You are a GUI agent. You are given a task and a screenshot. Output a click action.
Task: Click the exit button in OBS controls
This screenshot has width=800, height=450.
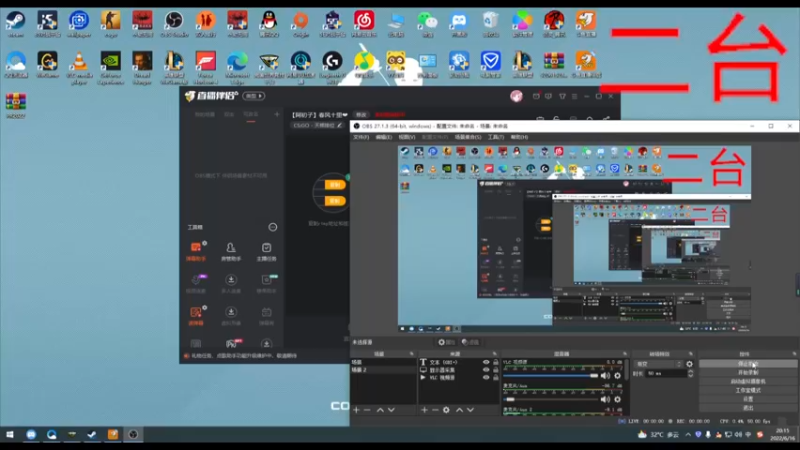(748, 408)
